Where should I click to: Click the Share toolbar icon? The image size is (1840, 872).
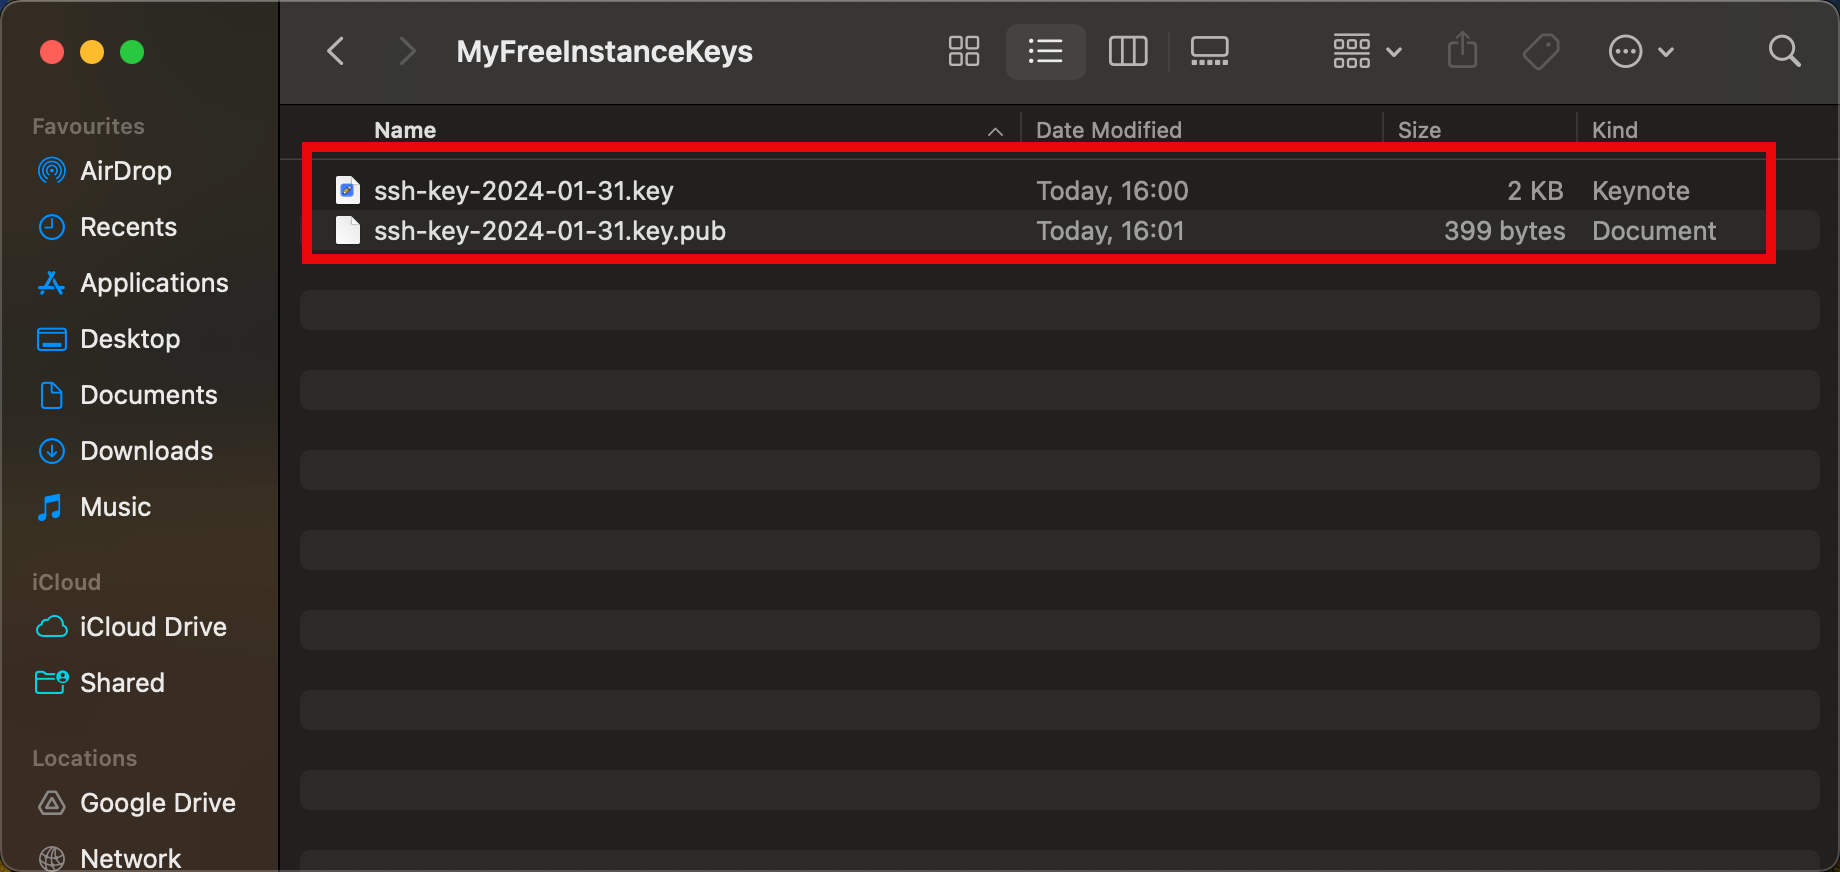tap(1462, 51)
